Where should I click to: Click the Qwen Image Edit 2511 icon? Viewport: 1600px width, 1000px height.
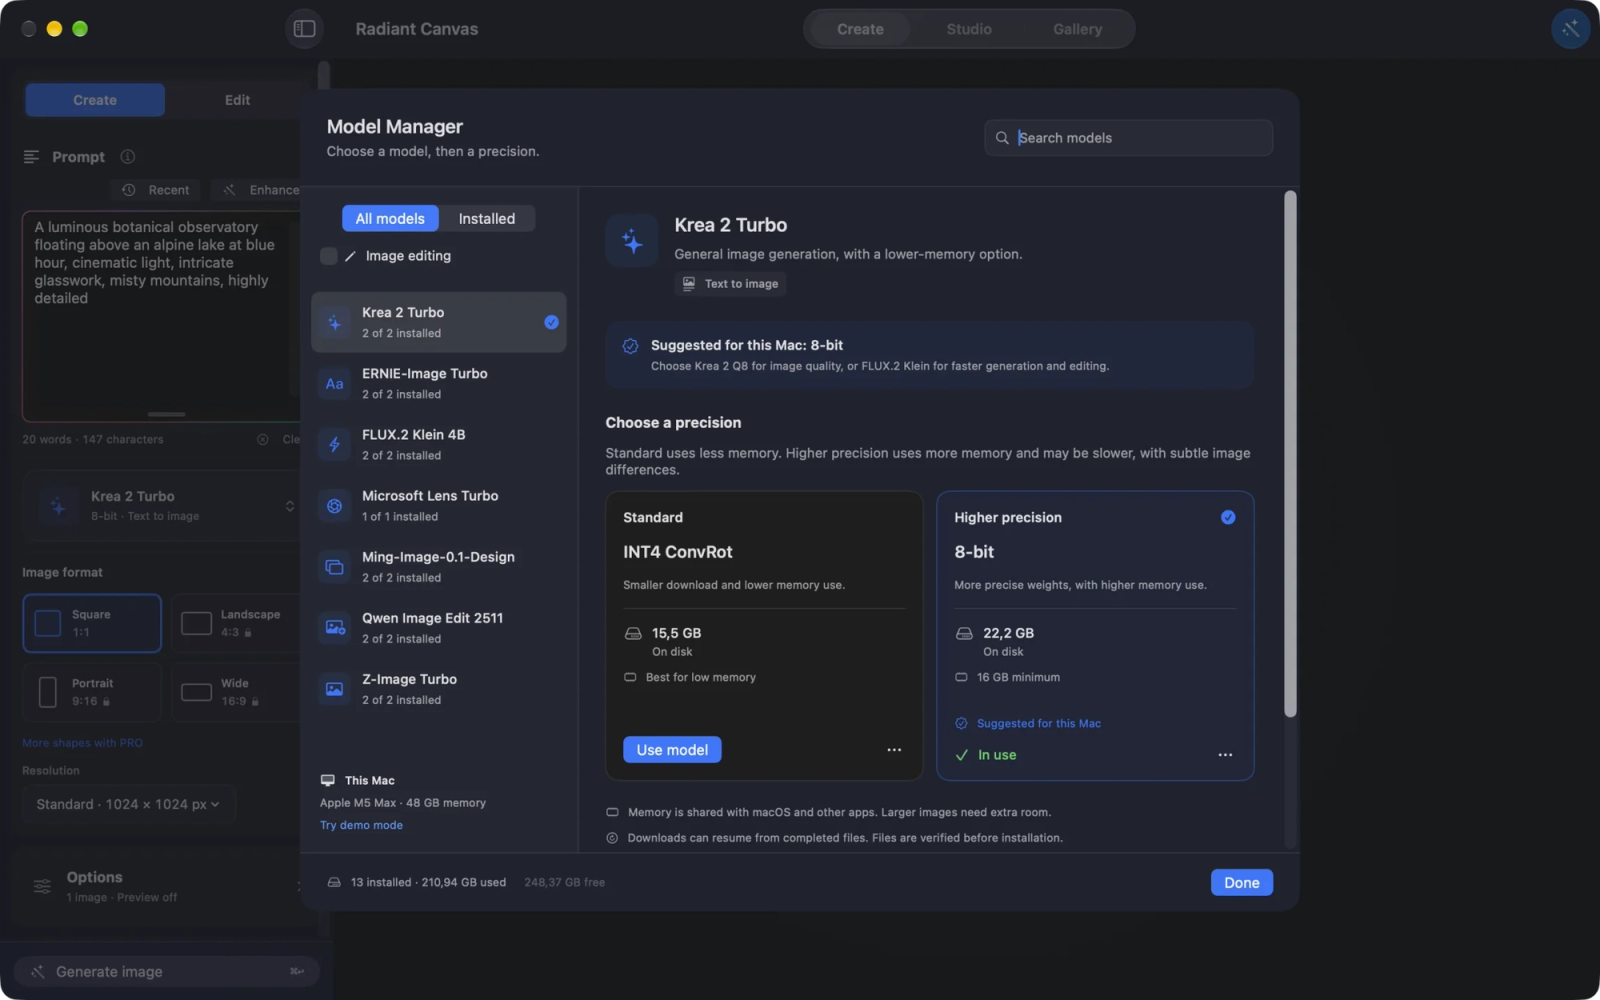[x=334, y=628]
